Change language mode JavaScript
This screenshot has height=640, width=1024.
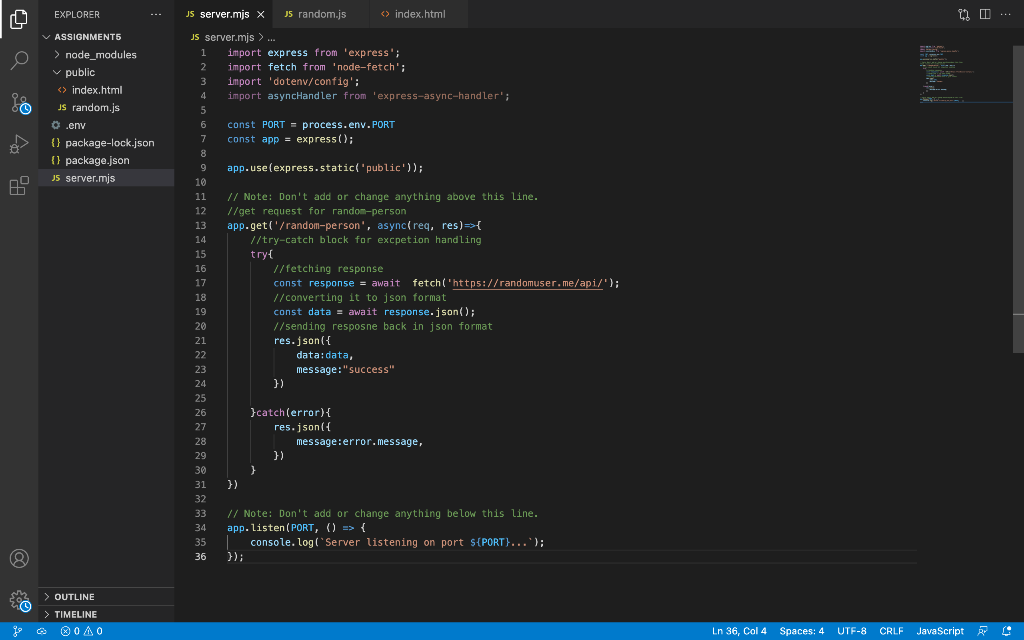(x=940, y=631)
